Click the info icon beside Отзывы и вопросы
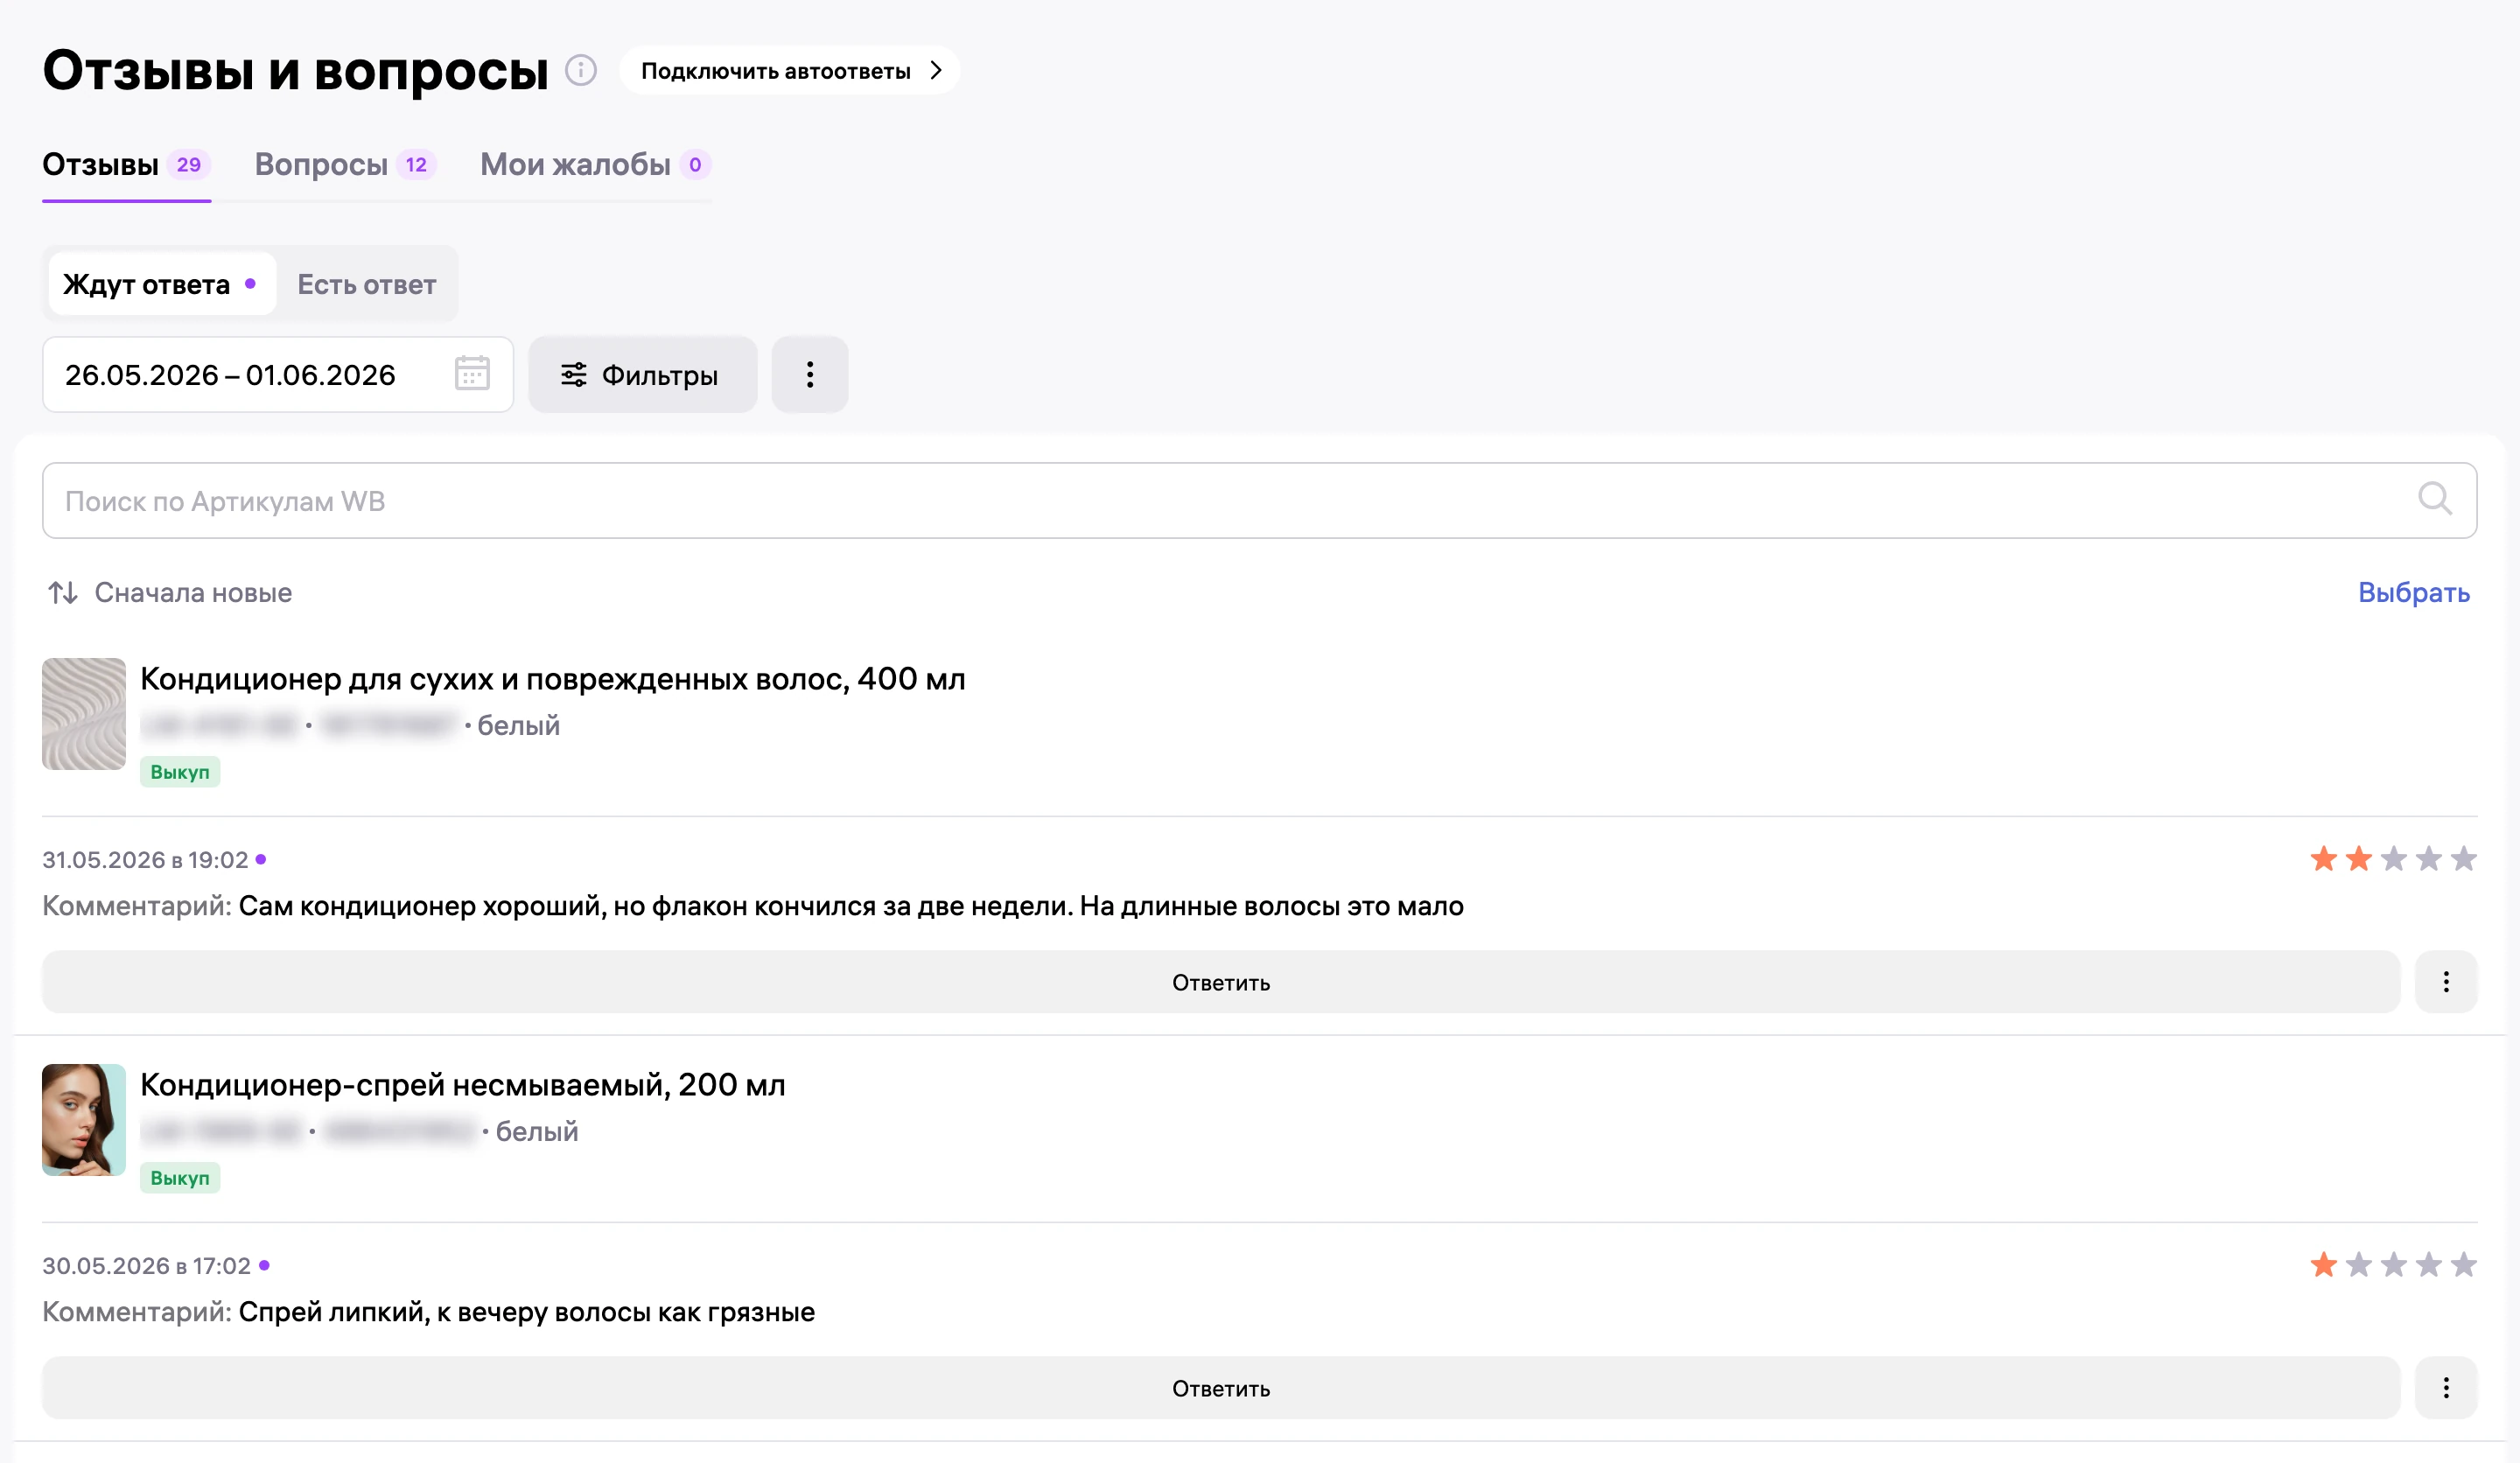Viewport: 2520px width, 1463px height. [581, 70]
